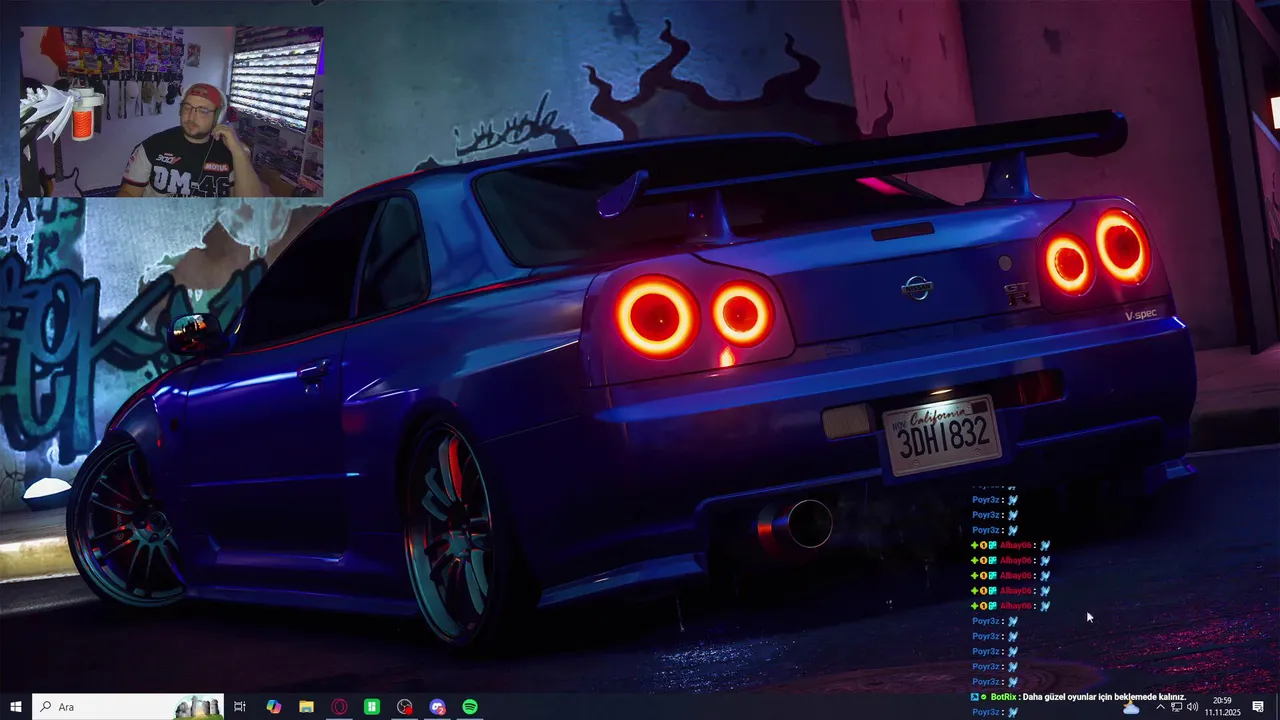Open File Explorer from the taskbar

click(x=306, y=707)
